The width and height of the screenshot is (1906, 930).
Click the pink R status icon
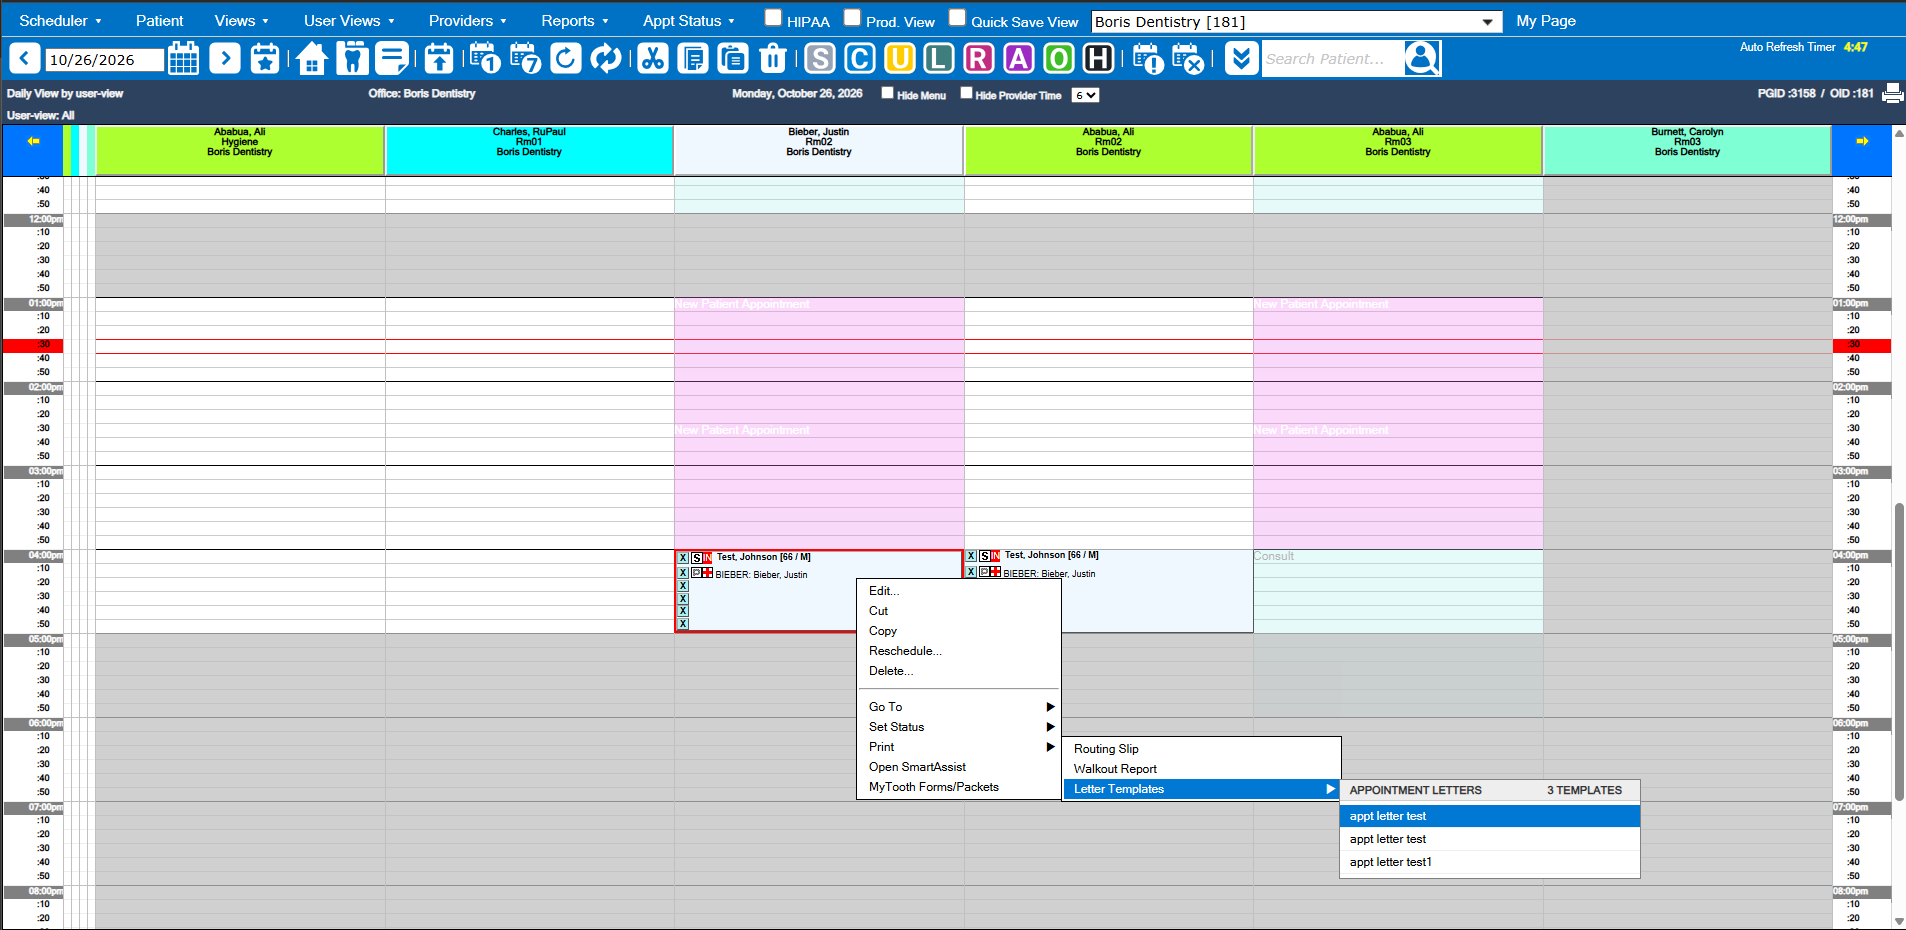[x=979, y=59]
